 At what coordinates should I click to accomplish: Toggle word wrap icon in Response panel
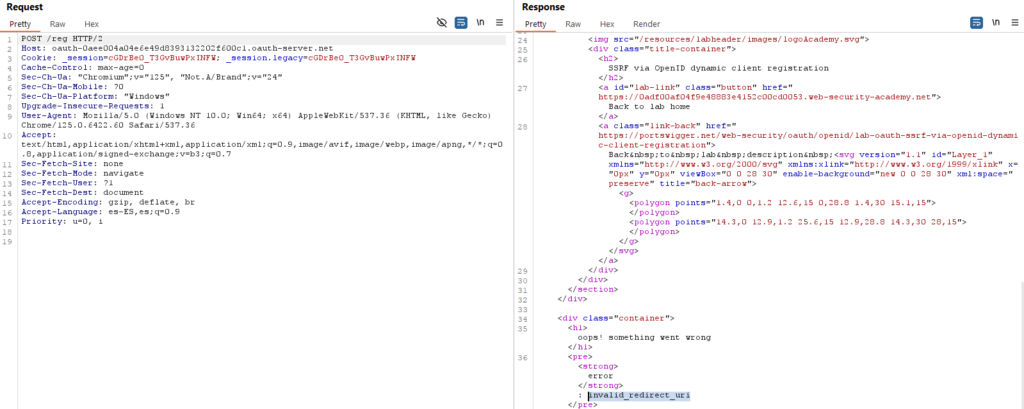pos(974,22)
